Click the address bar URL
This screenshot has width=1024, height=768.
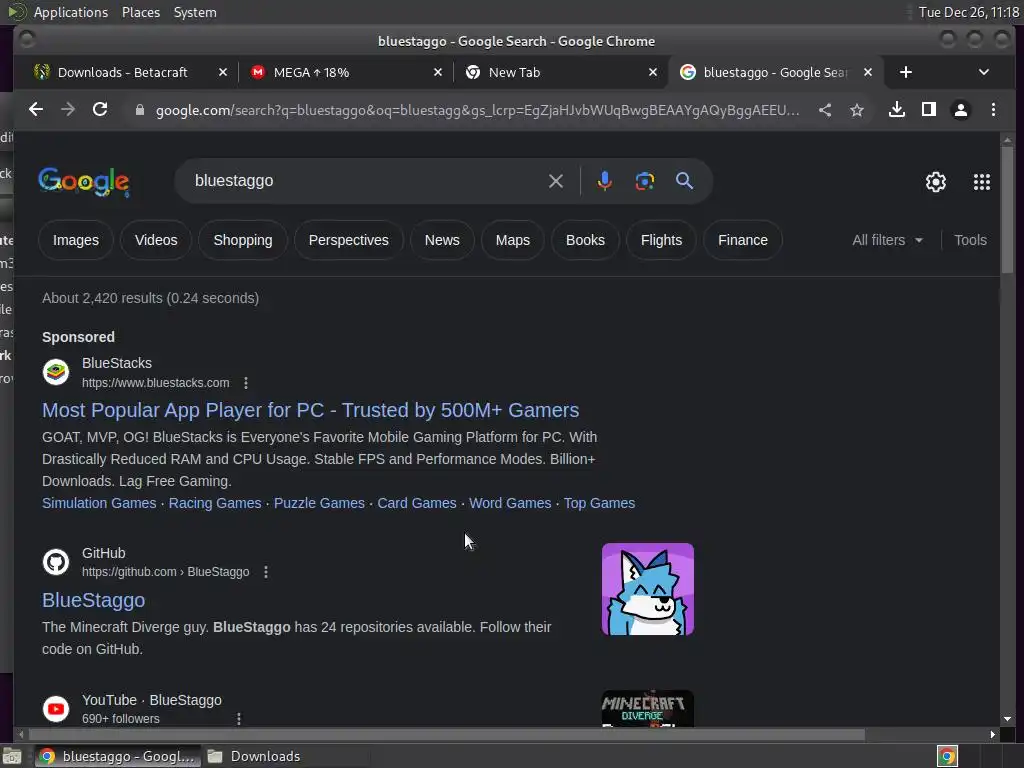[477, 110]
